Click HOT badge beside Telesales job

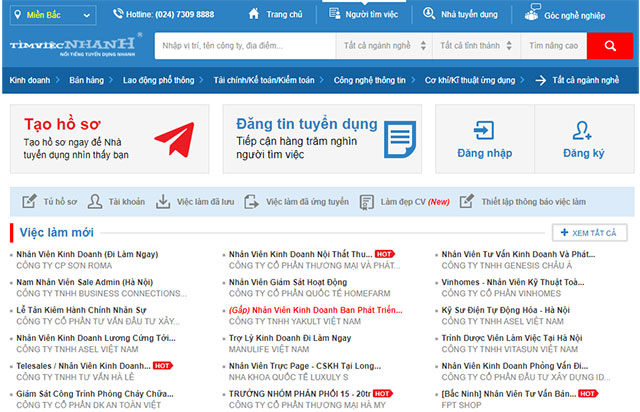(162, 366)
